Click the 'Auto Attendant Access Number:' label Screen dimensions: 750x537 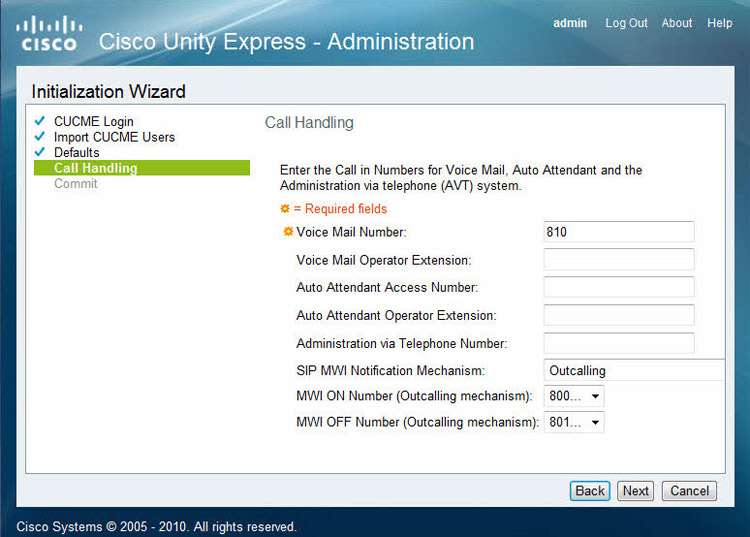click(387, 287)
